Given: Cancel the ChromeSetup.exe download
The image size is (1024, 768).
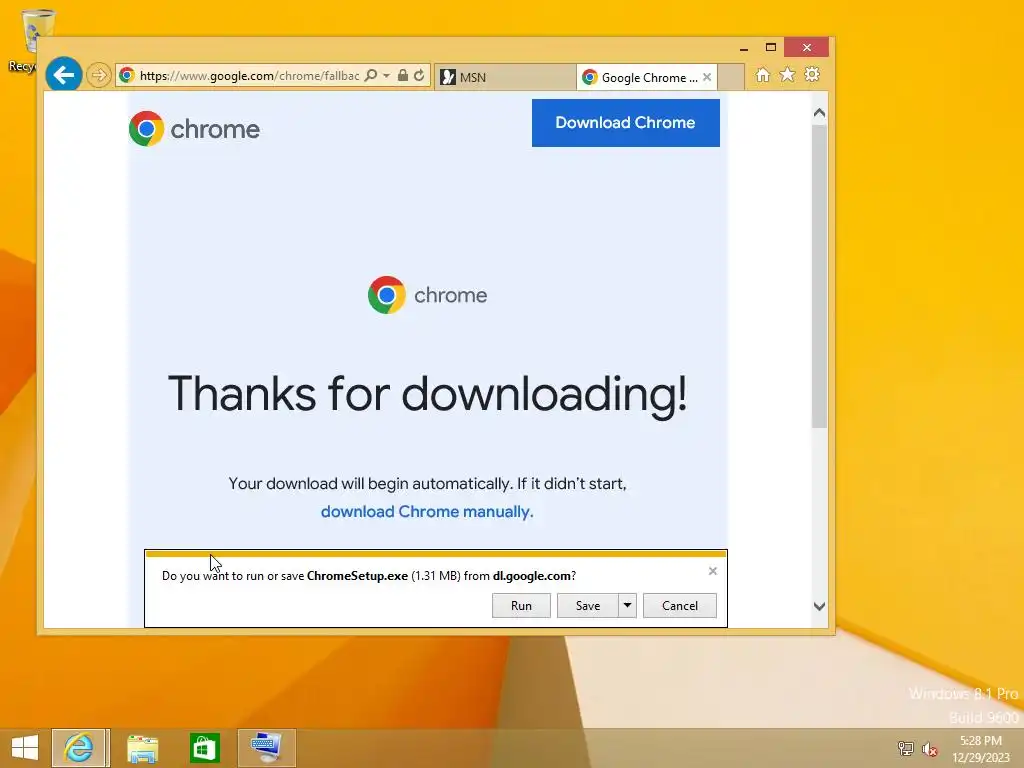Looking at the screenshot, I should 680,605.
